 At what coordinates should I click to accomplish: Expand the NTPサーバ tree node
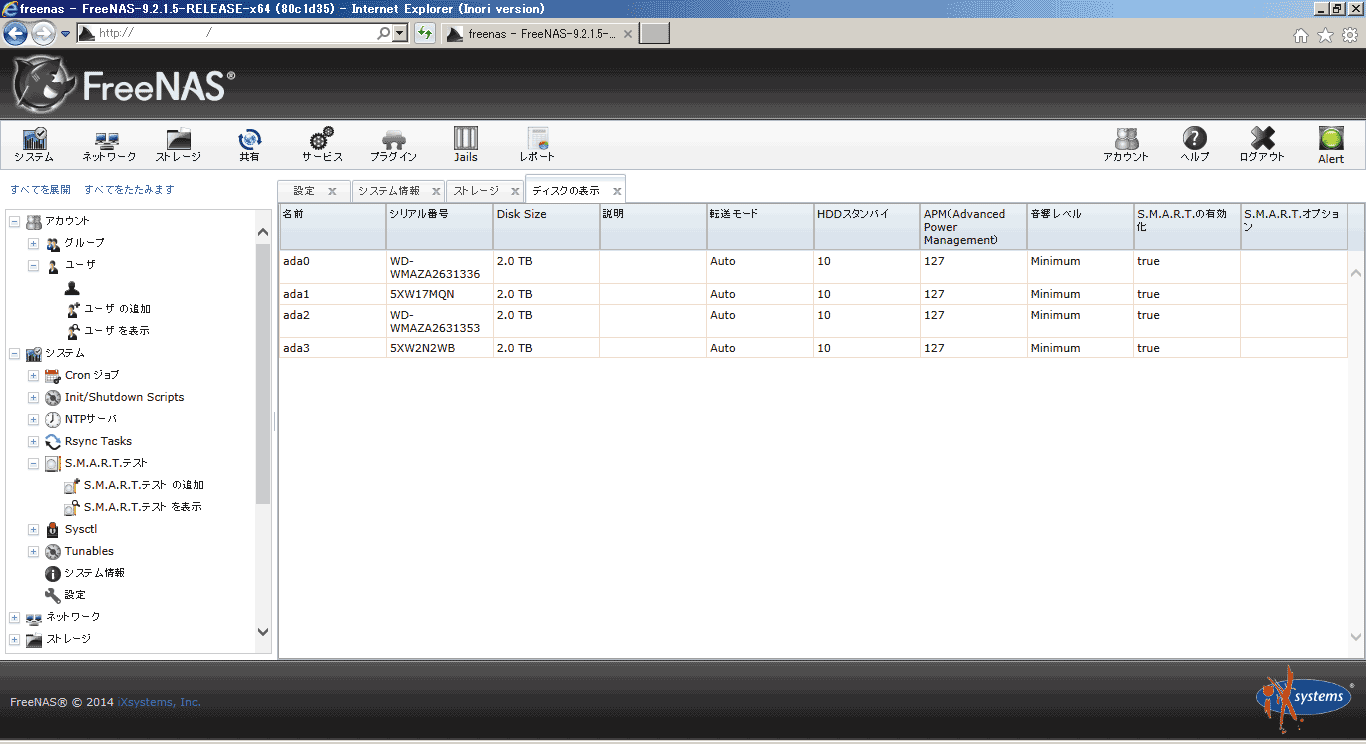(33, 419)
